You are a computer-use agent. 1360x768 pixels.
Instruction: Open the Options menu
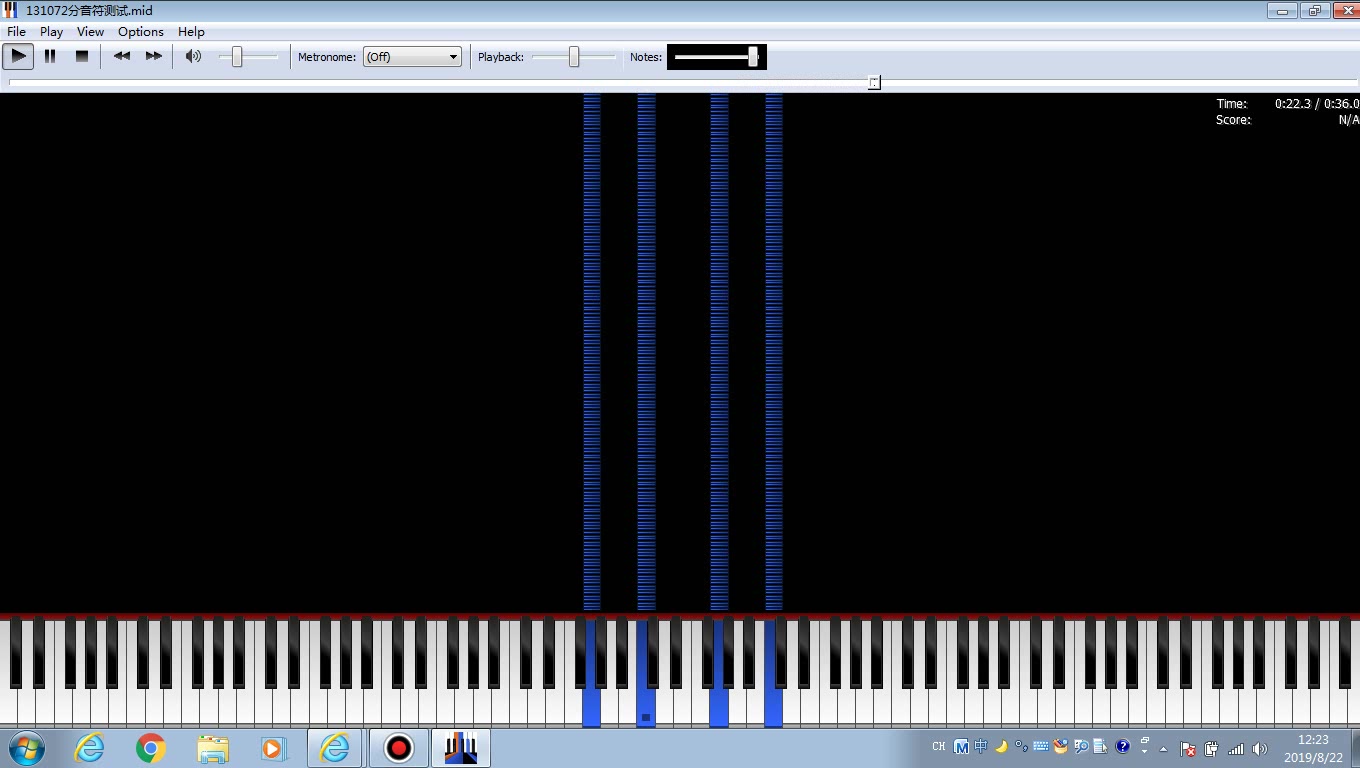[141, 32]
